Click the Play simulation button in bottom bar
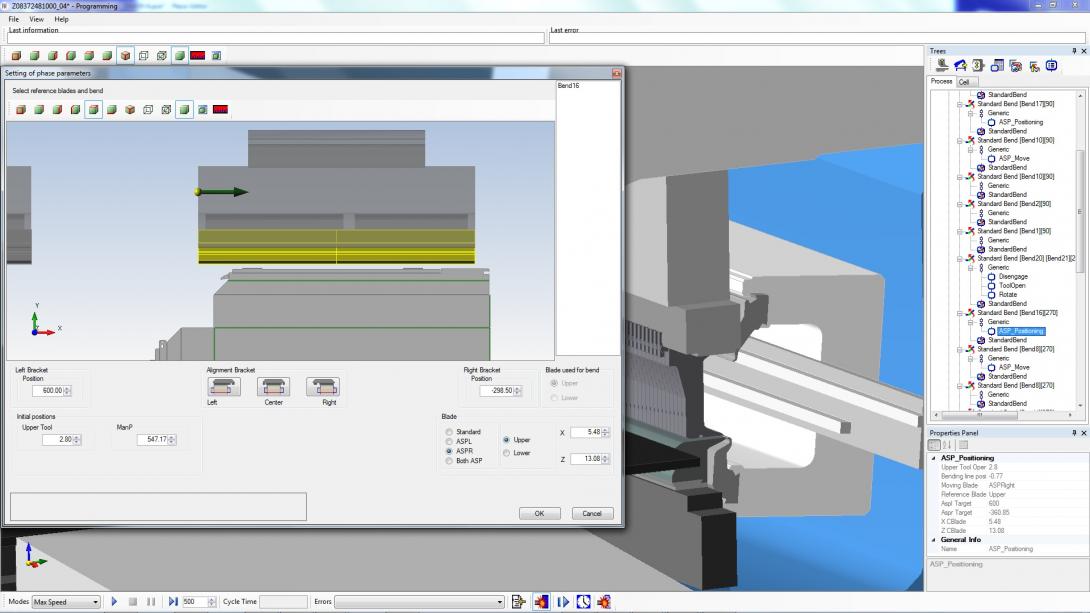This screenshot has height=613, width=1090. pos(114,602)
